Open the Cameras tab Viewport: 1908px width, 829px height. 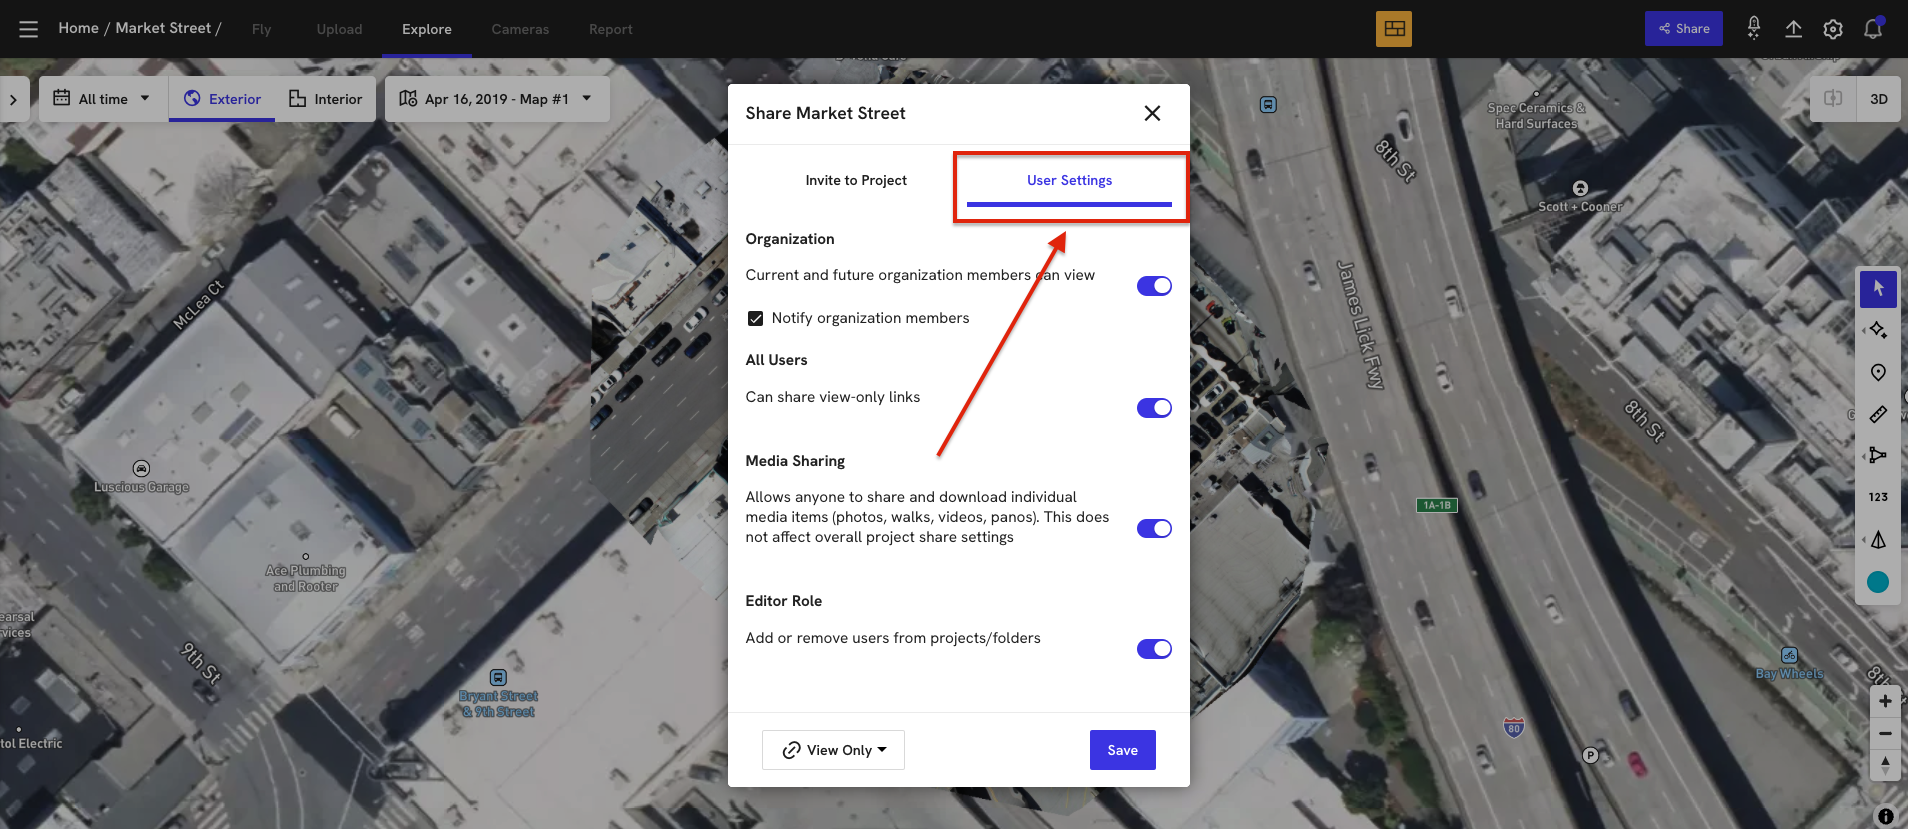pos(520,29)
